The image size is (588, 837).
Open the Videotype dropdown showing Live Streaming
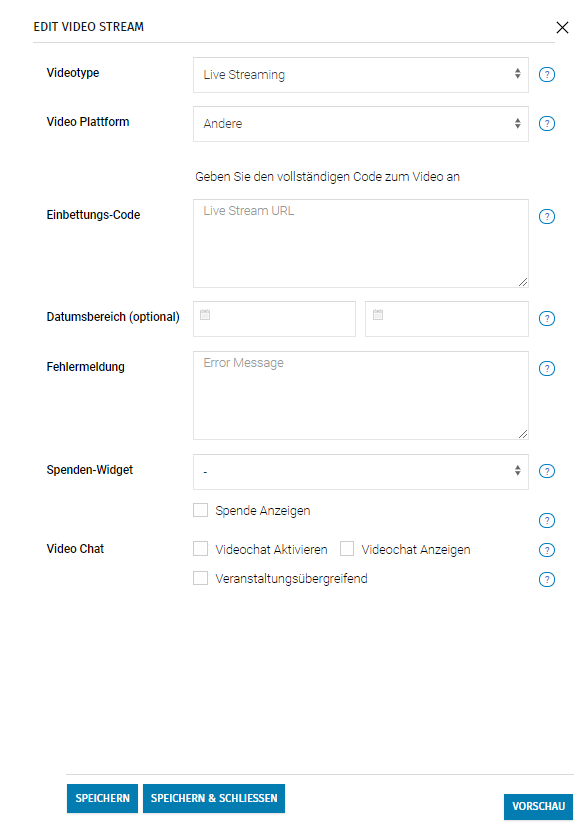coord(361,75)
